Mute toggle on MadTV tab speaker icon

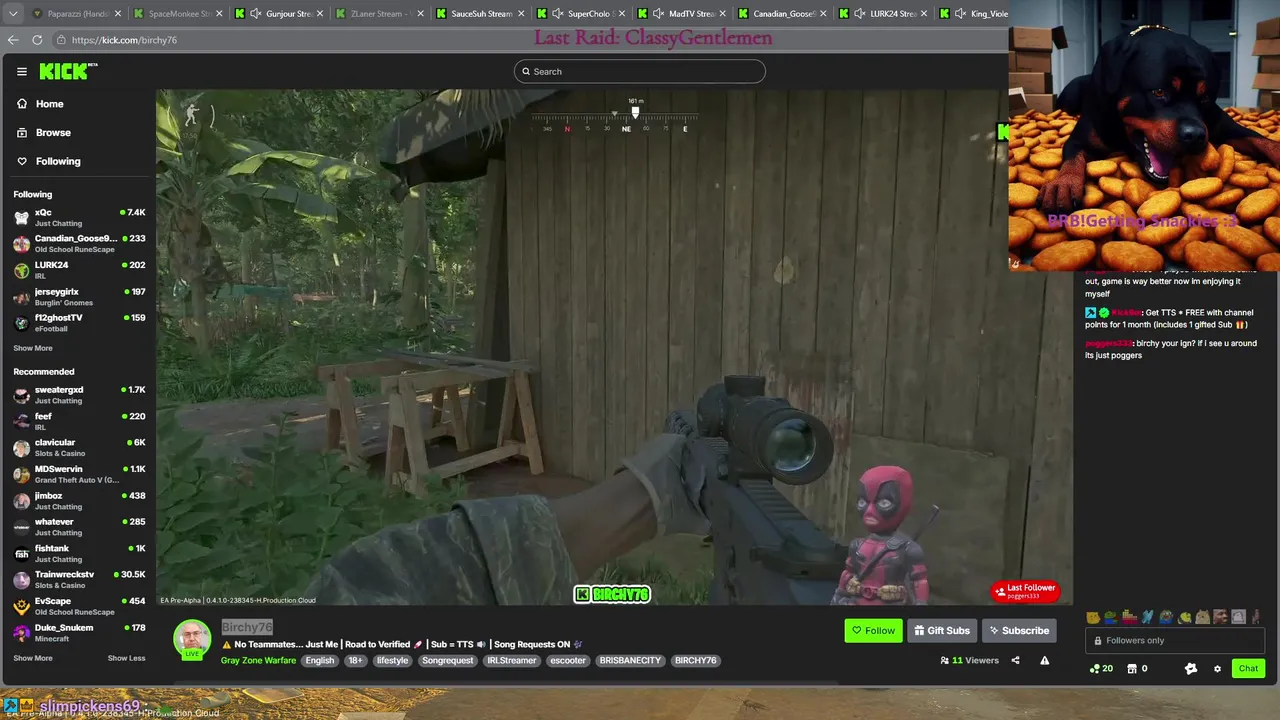pyautogui.click(x=659, y=14)
